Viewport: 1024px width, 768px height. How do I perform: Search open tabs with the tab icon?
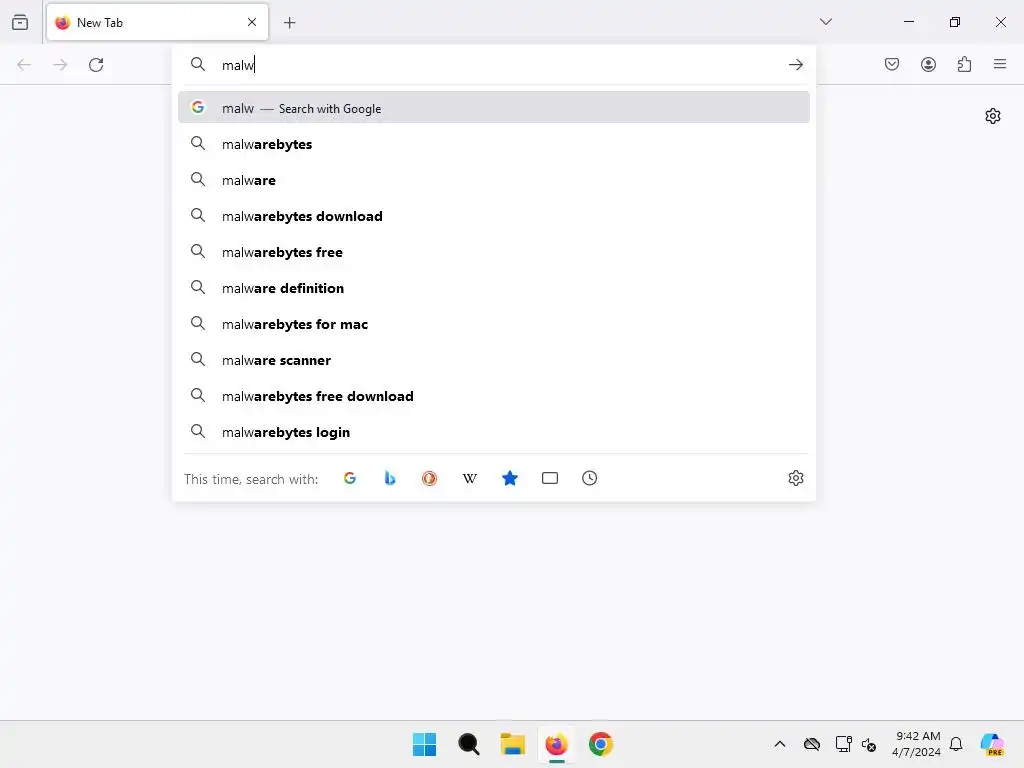pos(550,478)
